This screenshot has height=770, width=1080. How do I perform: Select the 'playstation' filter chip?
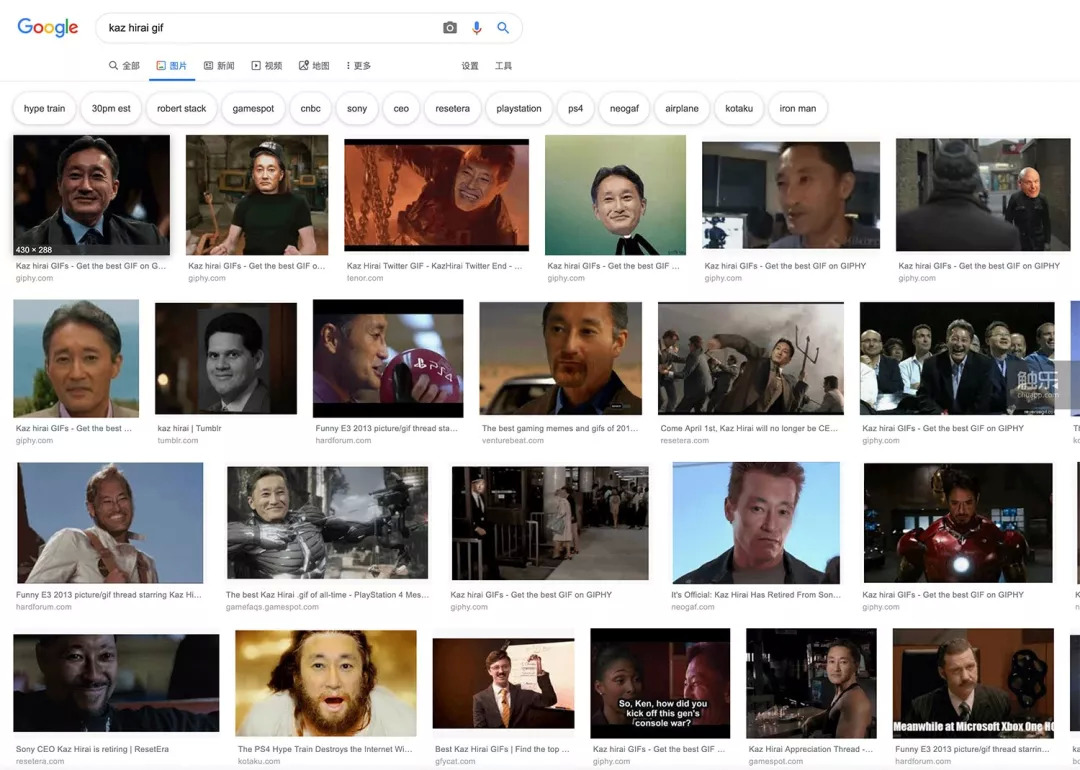tap(519, 109)
